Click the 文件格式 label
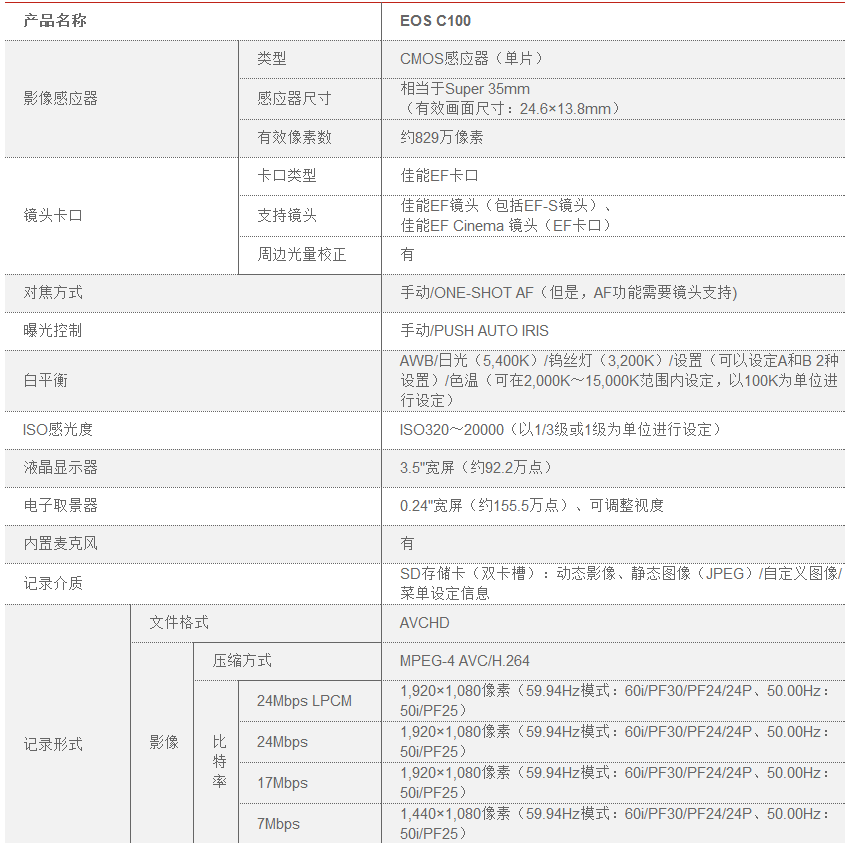Screen dimensions: 851x843 click(x=179, y=623)
